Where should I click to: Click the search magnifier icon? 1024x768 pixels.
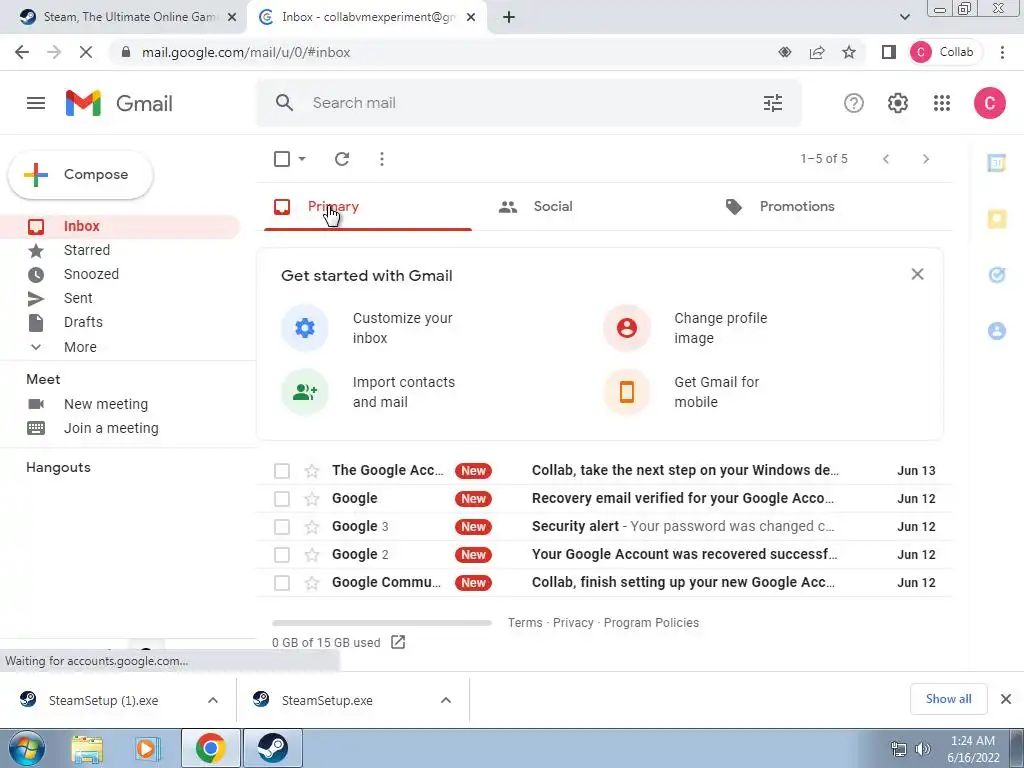click(x=284, y=103)
